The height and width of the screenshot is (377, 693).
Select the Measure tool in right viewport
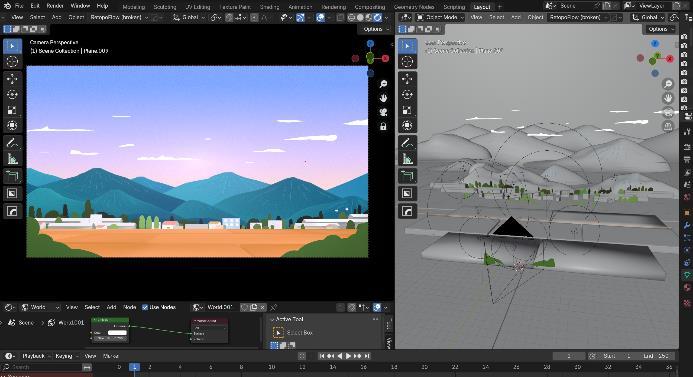point(407,159)
